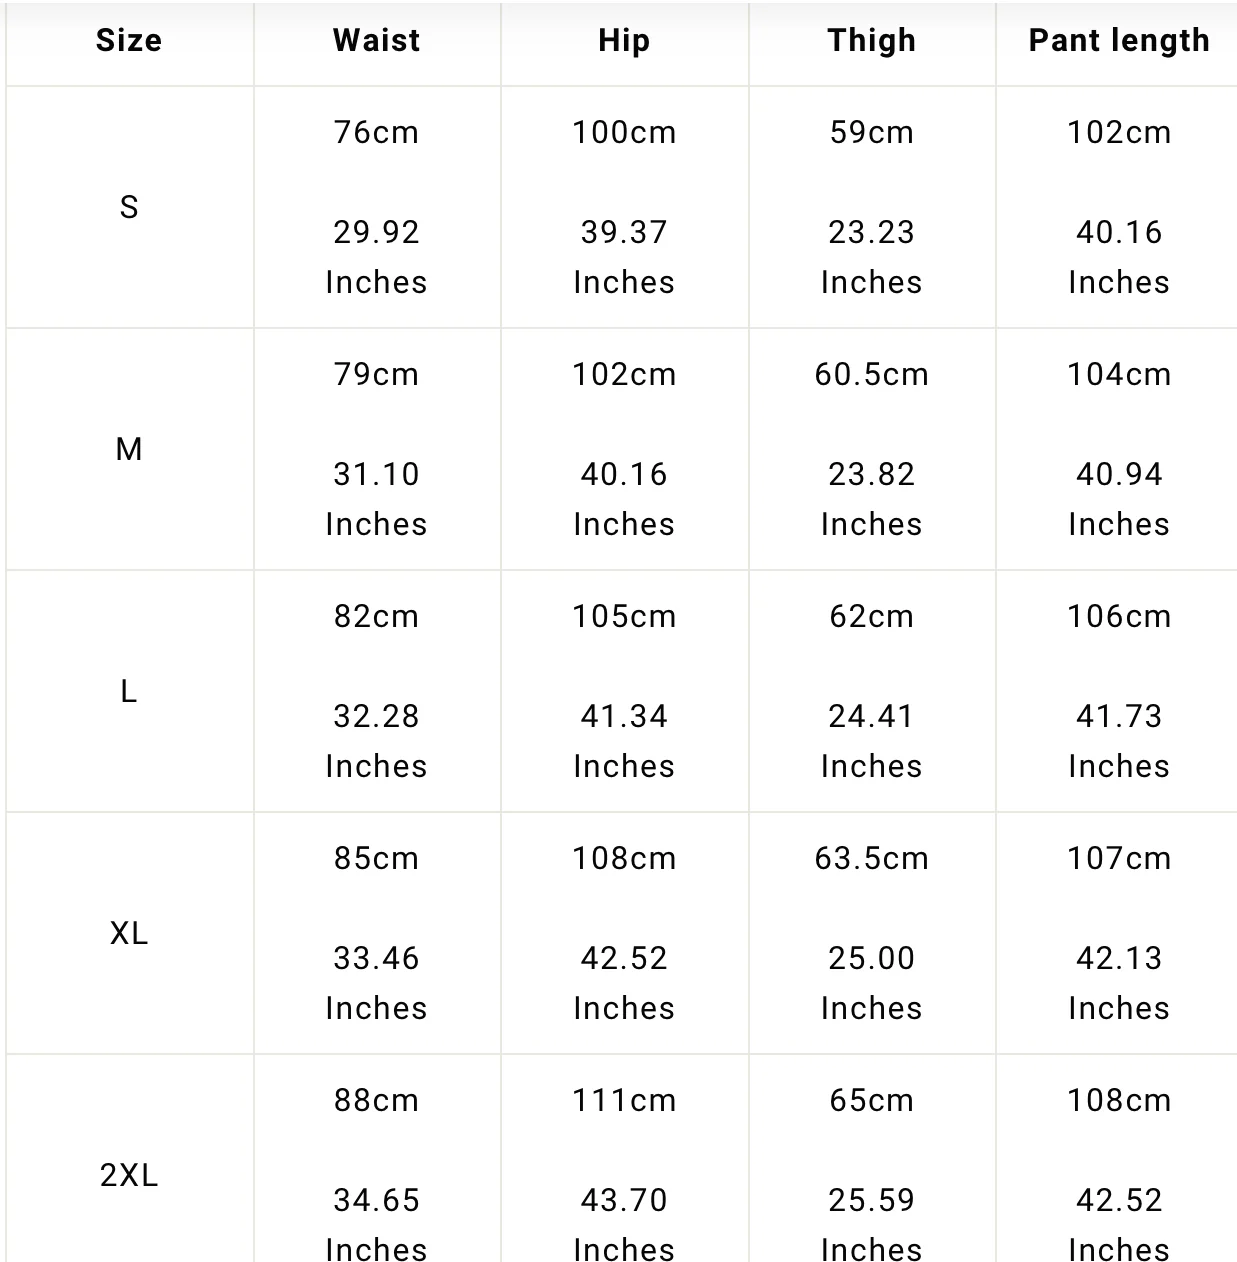Click the 88cm waist value

[376, 1101]
